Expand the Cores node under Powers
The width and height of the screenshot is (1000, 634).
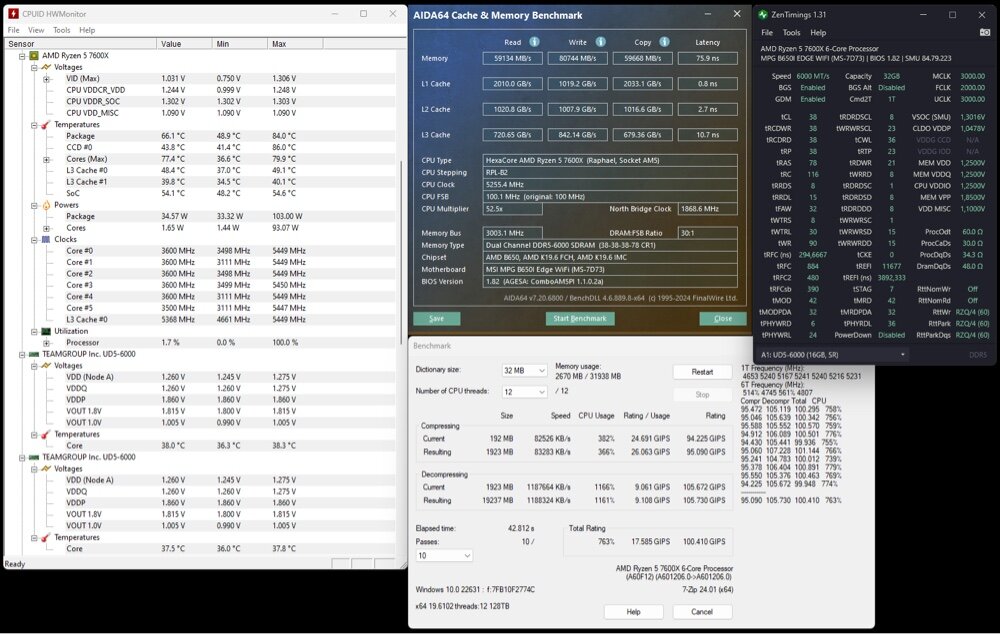[x=46, y=228]
